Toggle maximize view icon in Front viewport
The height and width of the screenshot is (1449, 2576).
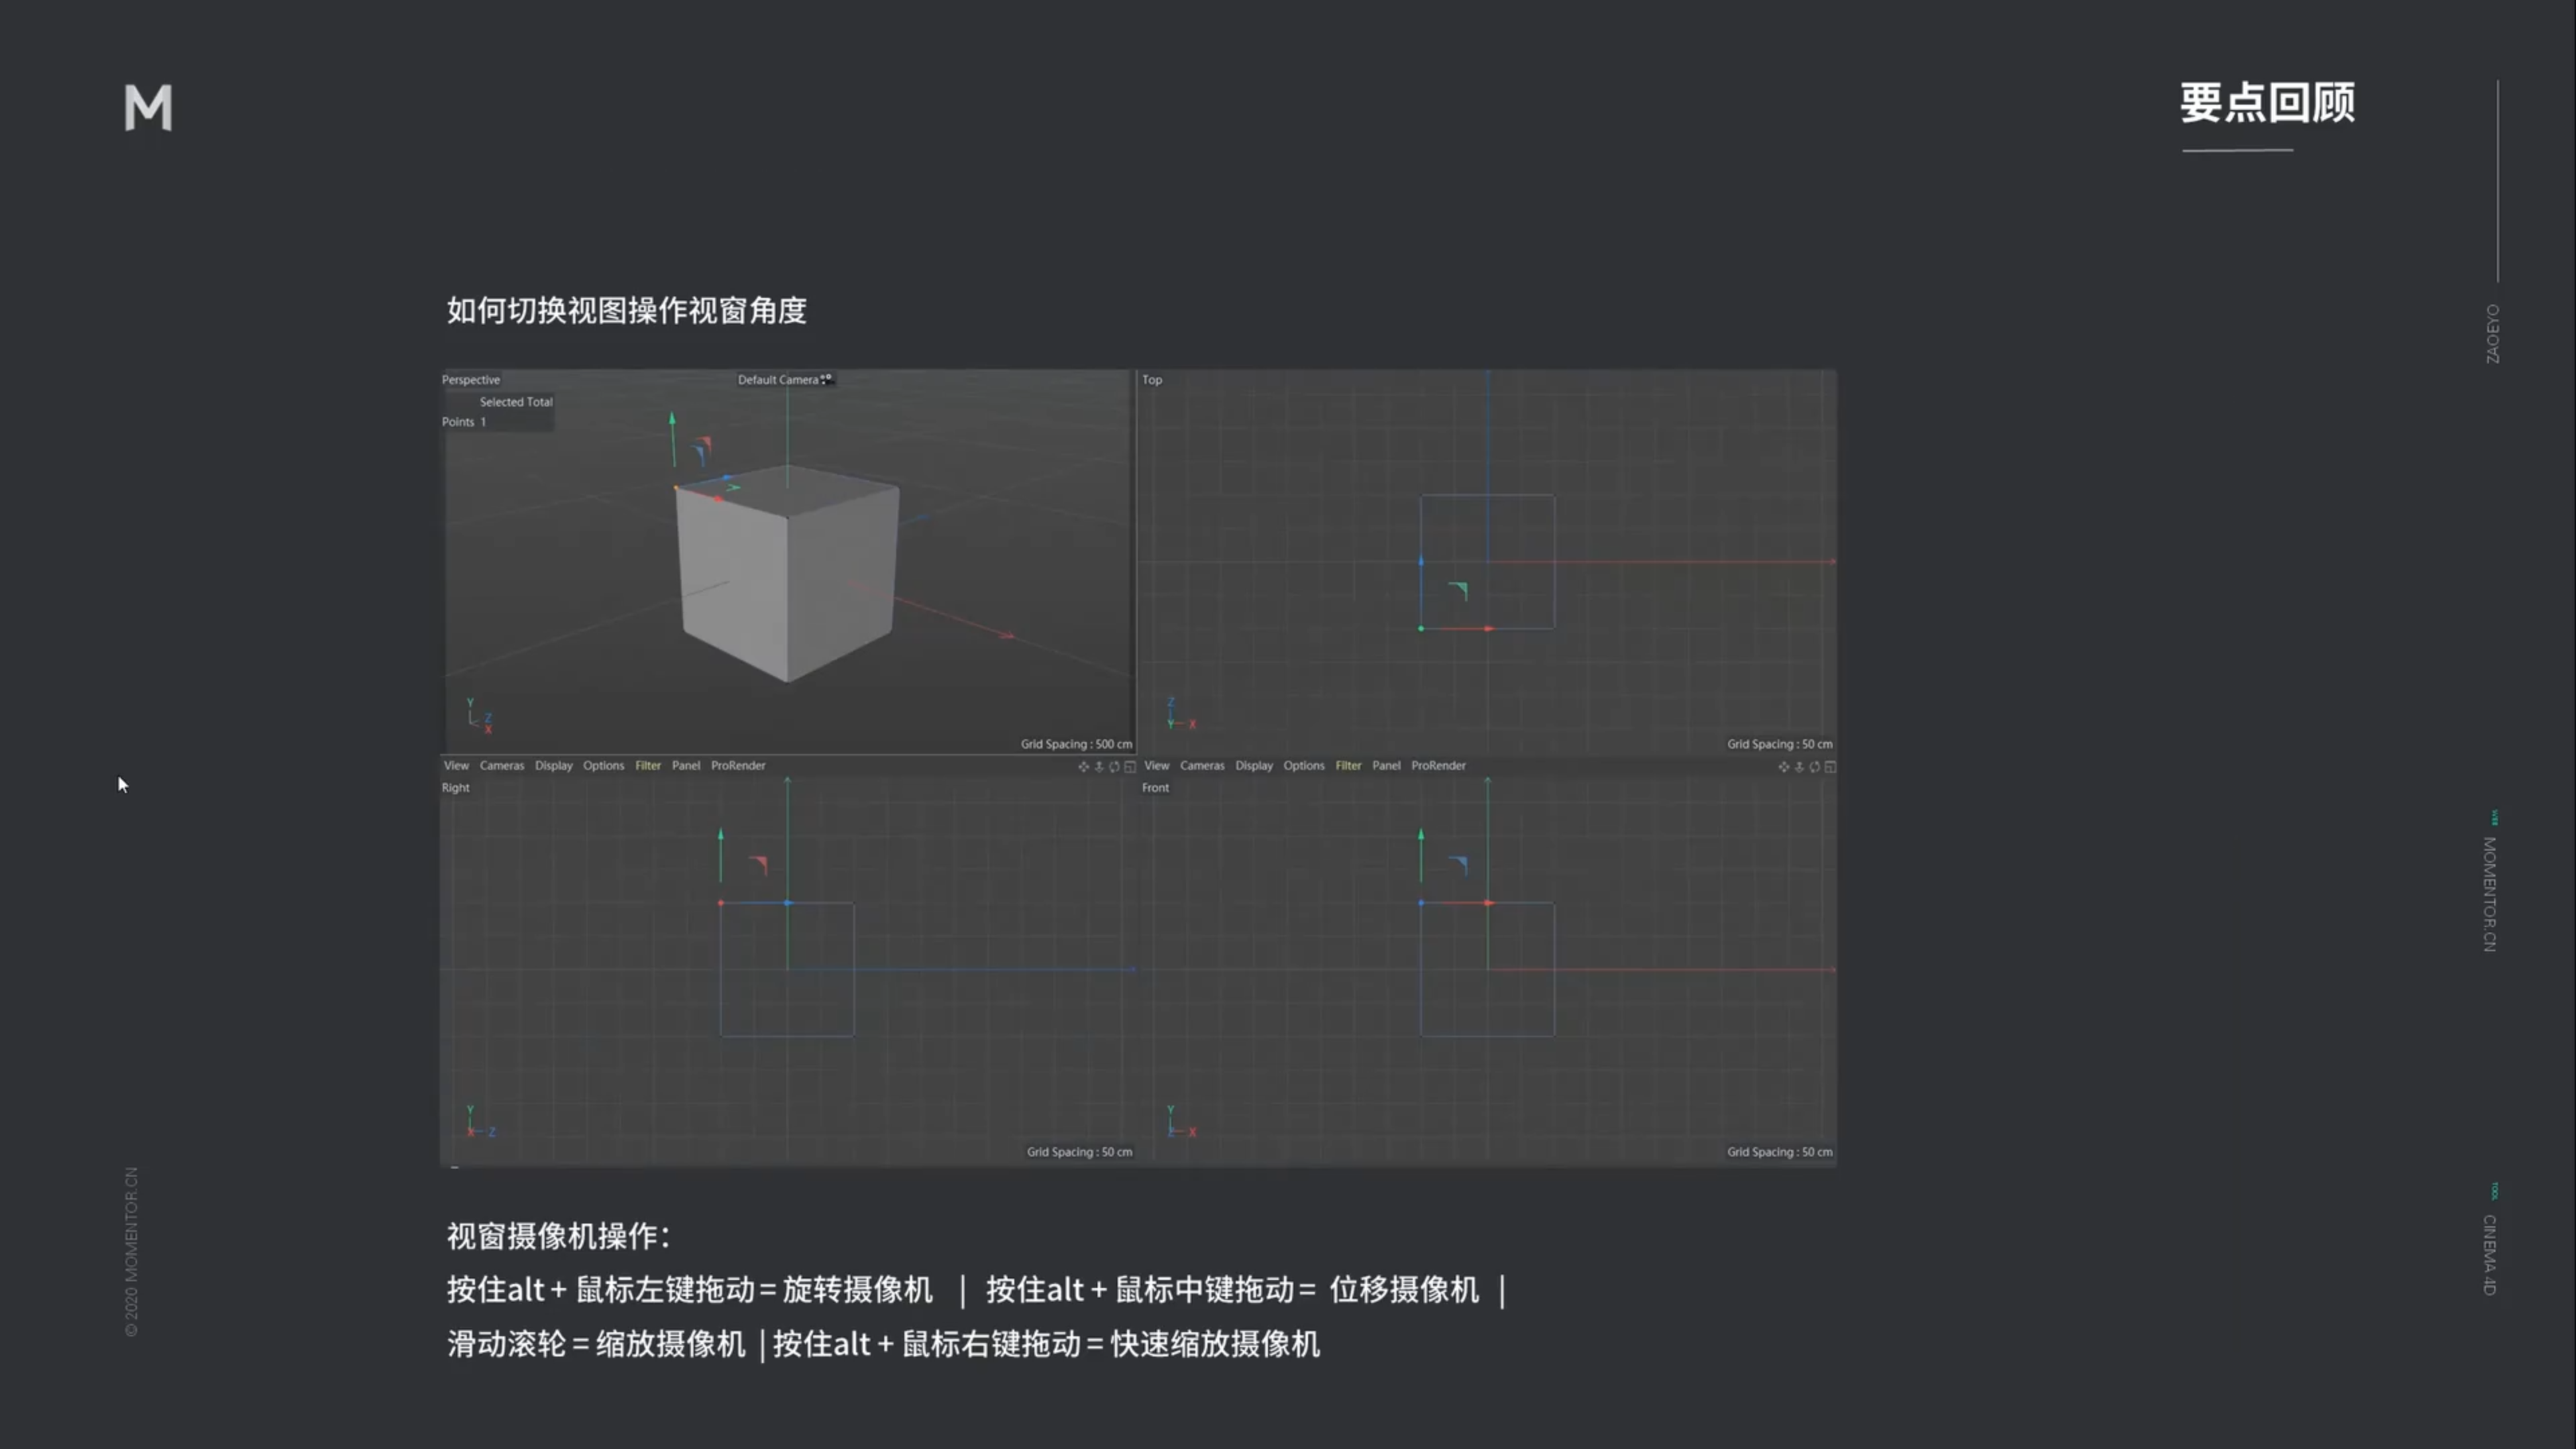pos(1830,767)
